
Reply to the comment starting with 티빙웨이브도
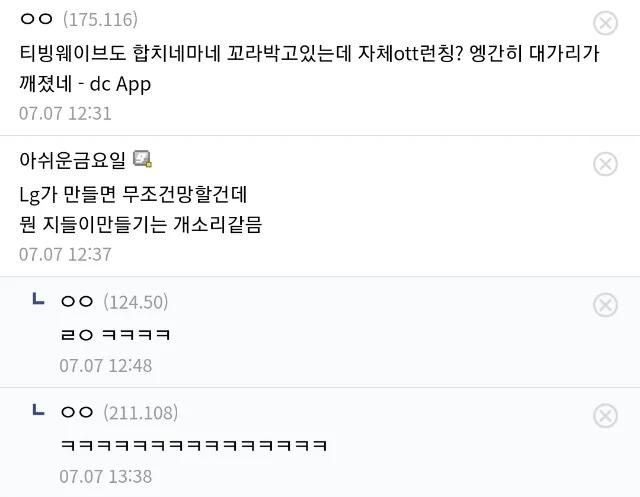pyautogui.click(x=309, y=69)
